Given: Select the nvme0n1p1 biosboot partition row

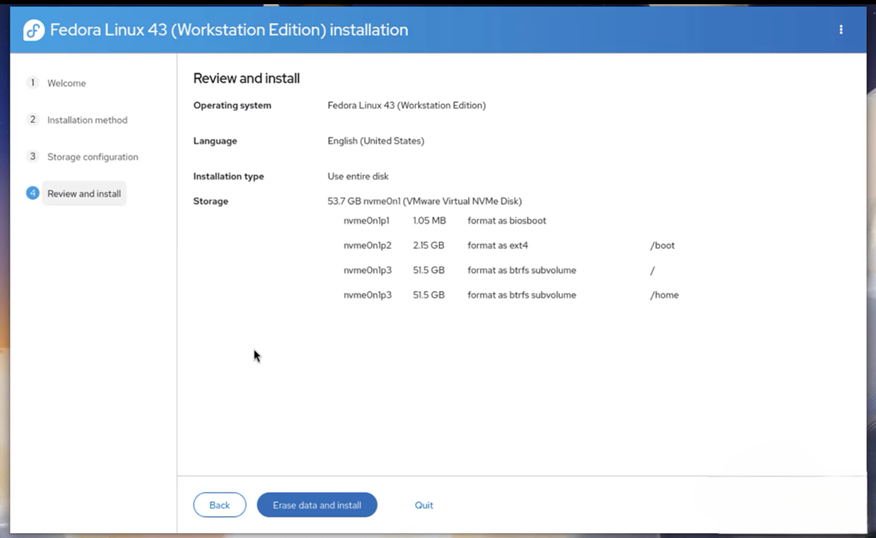Looking at the screenshot, I should pyautogui.click(x=444, y=221).
